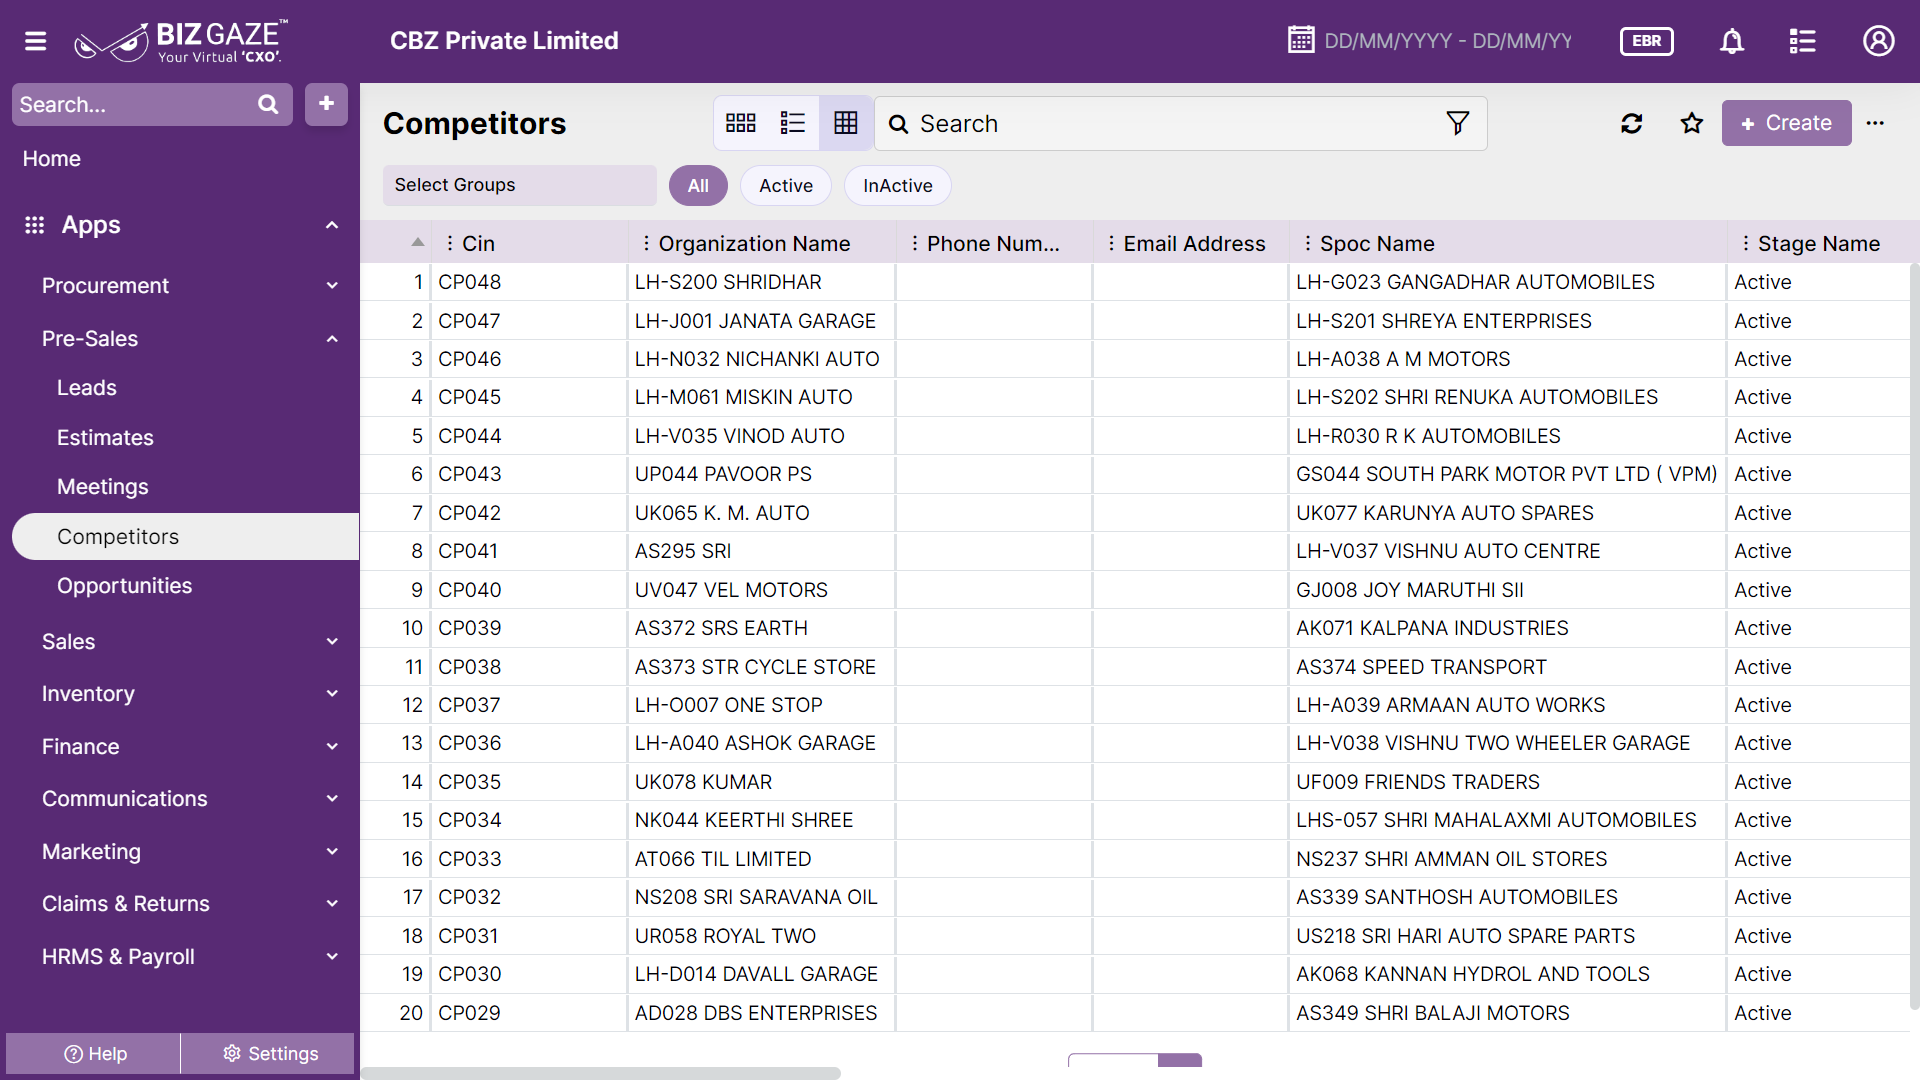Click the date range input field

pos(1448,41)
